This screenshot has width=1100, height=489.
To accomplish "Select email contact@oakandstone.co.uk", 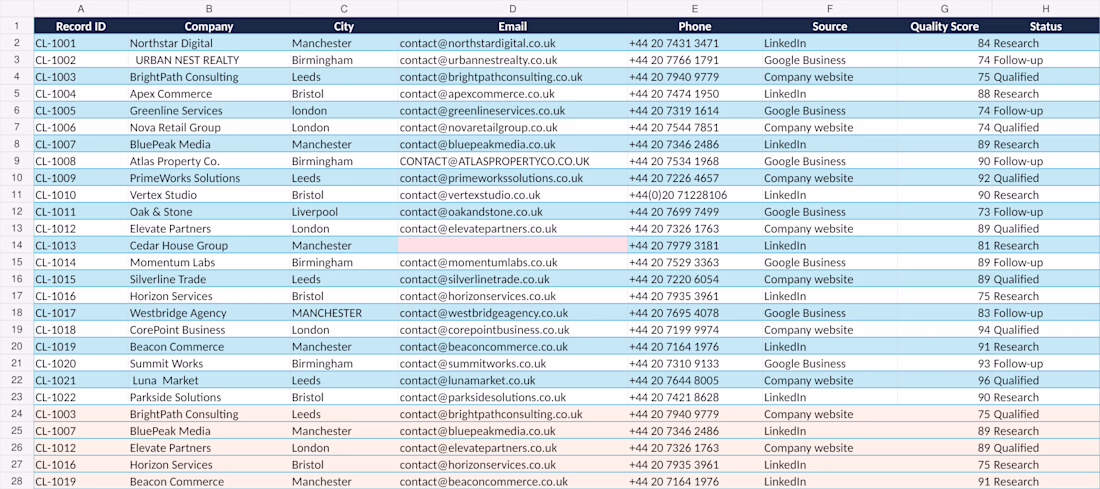I will 513,212.
